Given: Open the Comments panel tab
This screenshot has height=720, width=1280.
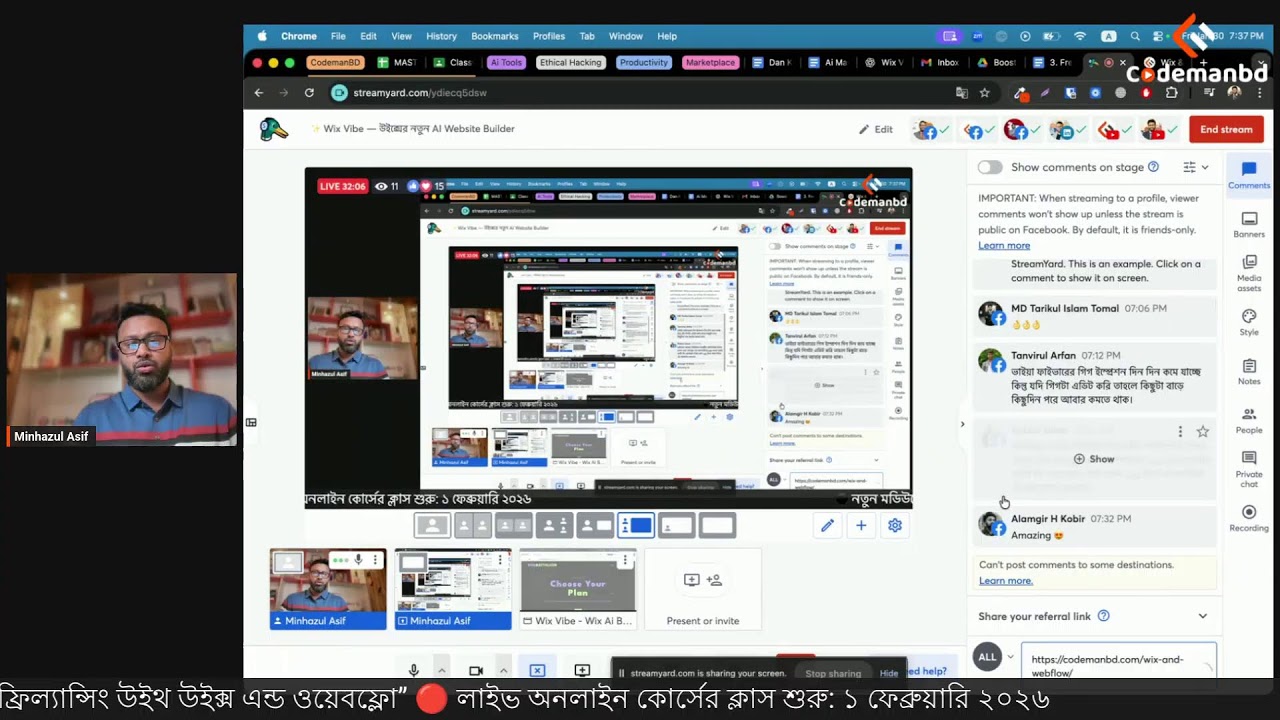Looking at the screenshot, I should (1249, 175).
